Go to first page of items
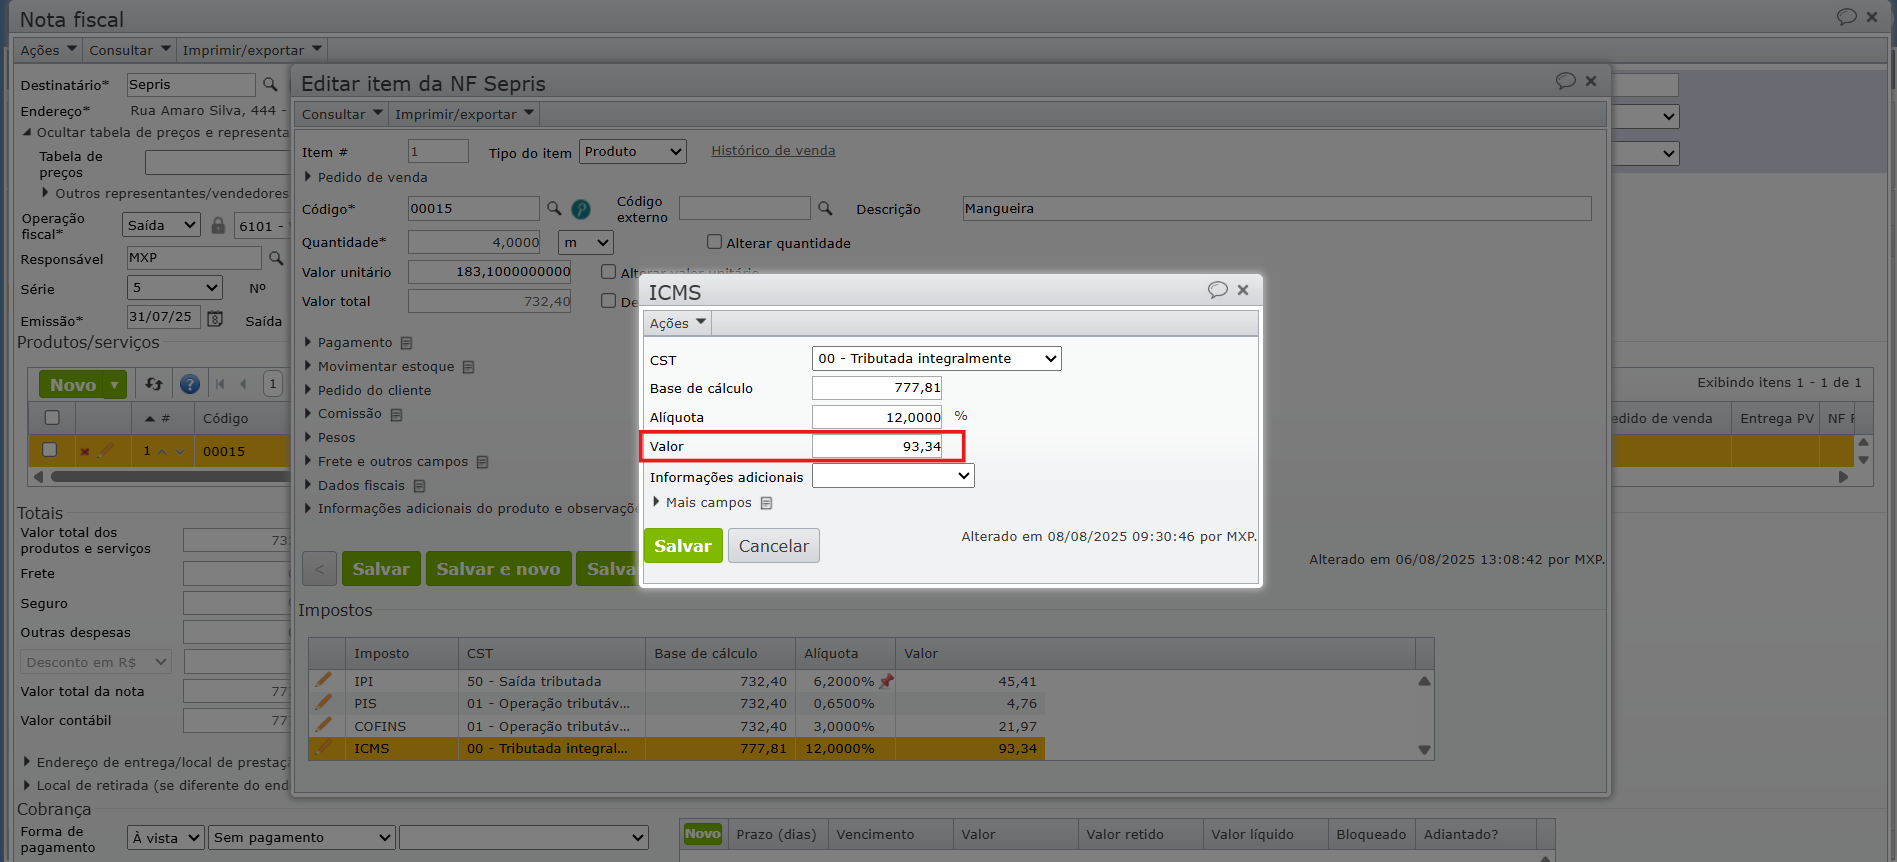Image resolution: width=1897 pixels, height=862 pixels. point(220,384)
